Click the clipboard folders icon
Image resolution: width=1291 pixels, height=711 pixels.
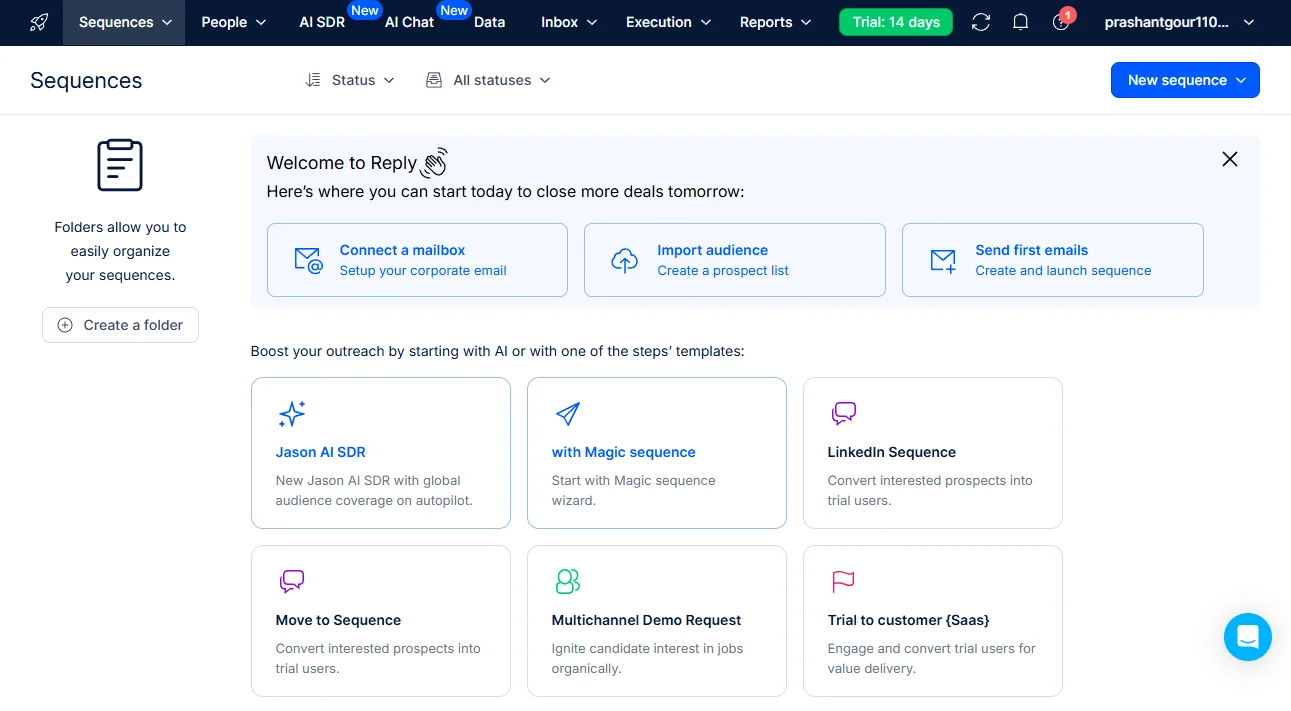(x=120, y=165)
